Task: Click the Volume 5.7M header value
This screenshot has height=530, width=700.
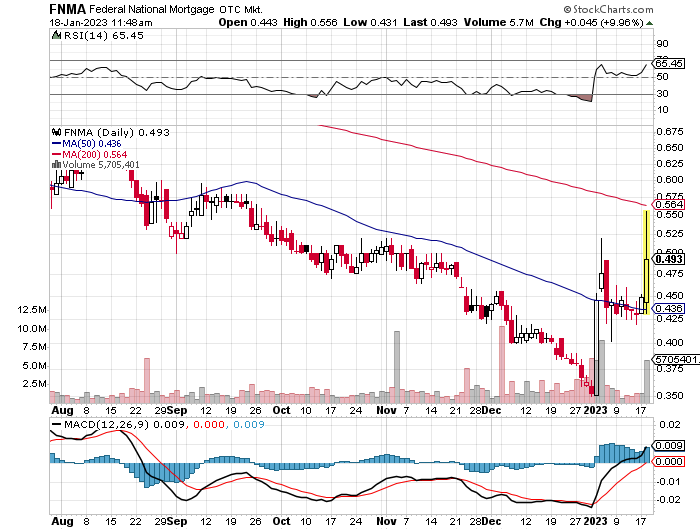Action: 499,22
